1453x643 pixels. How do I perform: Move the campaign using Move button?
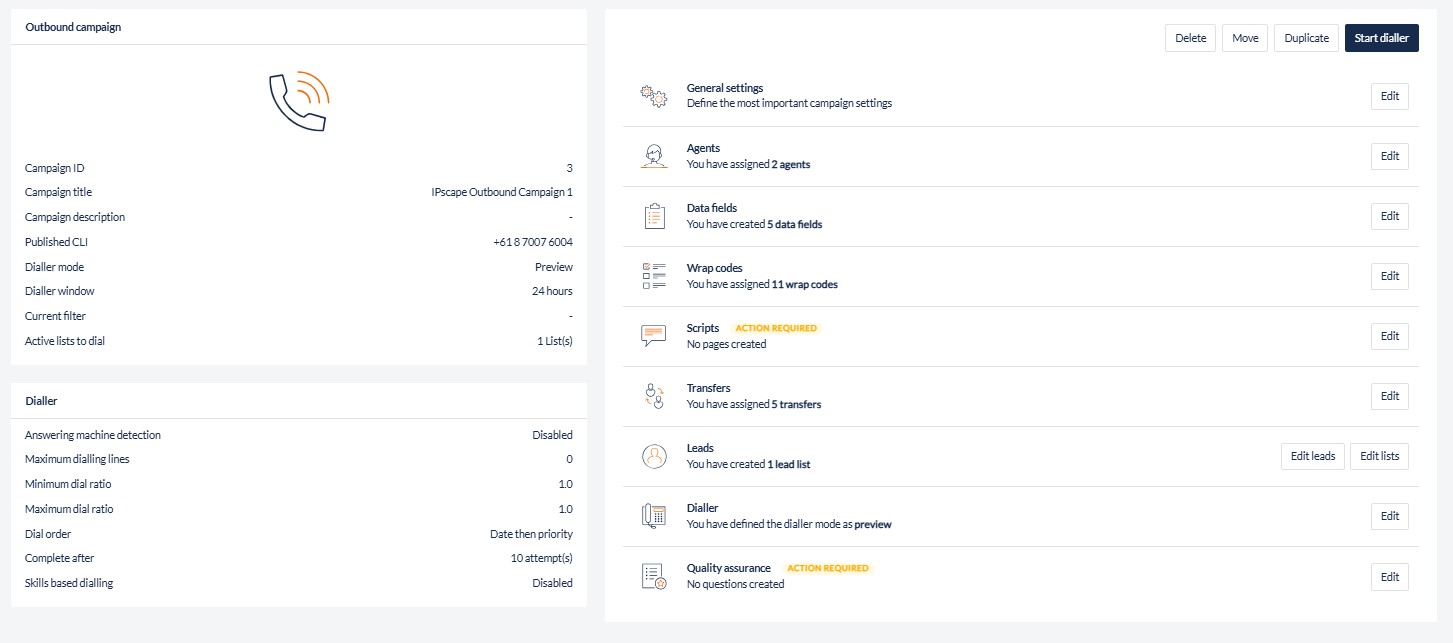(x=1245, y=38)
